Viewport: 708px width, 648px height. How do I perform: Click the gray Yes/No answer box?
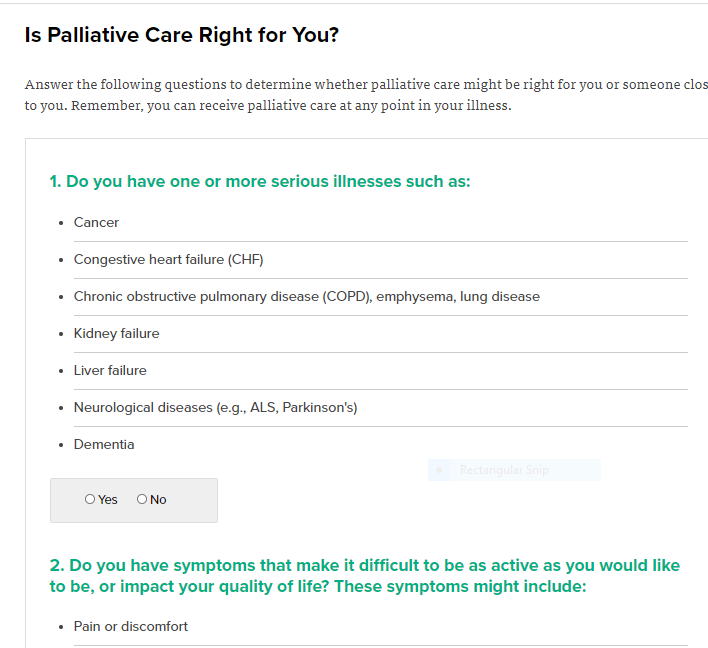[x=134, y=500]
